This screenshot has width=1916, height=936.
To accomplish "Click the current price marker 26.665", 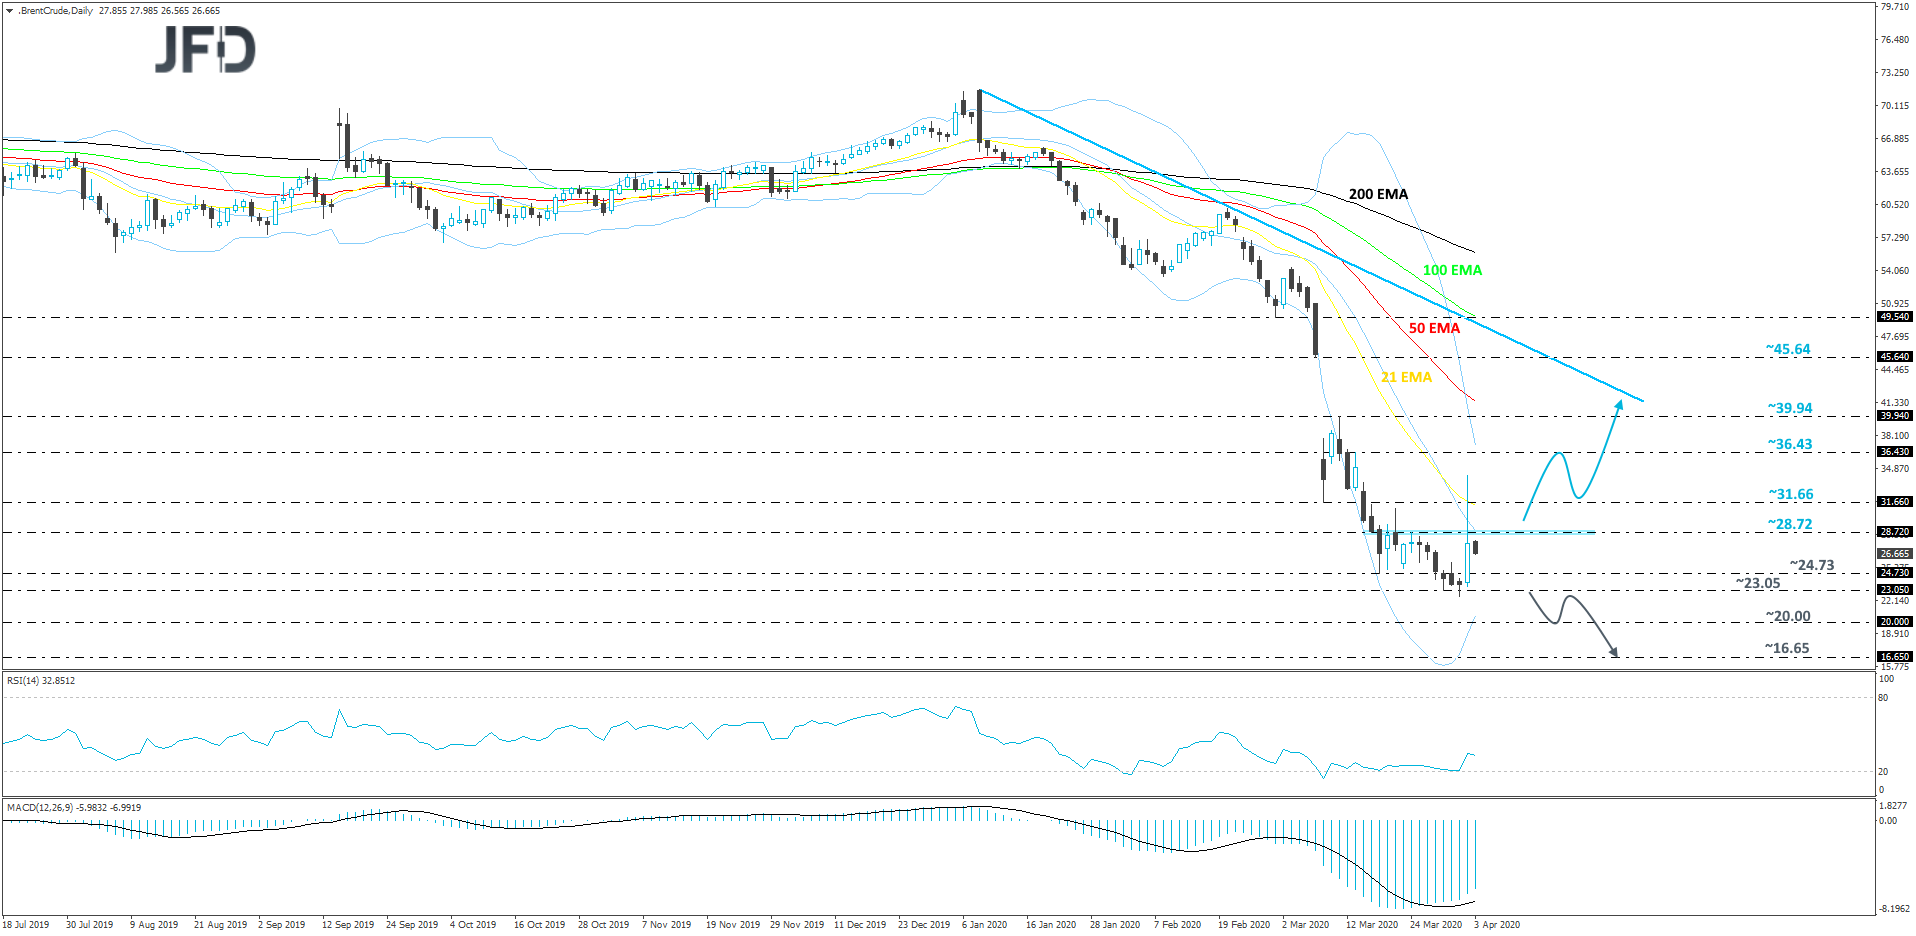I will click(1893, 553).
